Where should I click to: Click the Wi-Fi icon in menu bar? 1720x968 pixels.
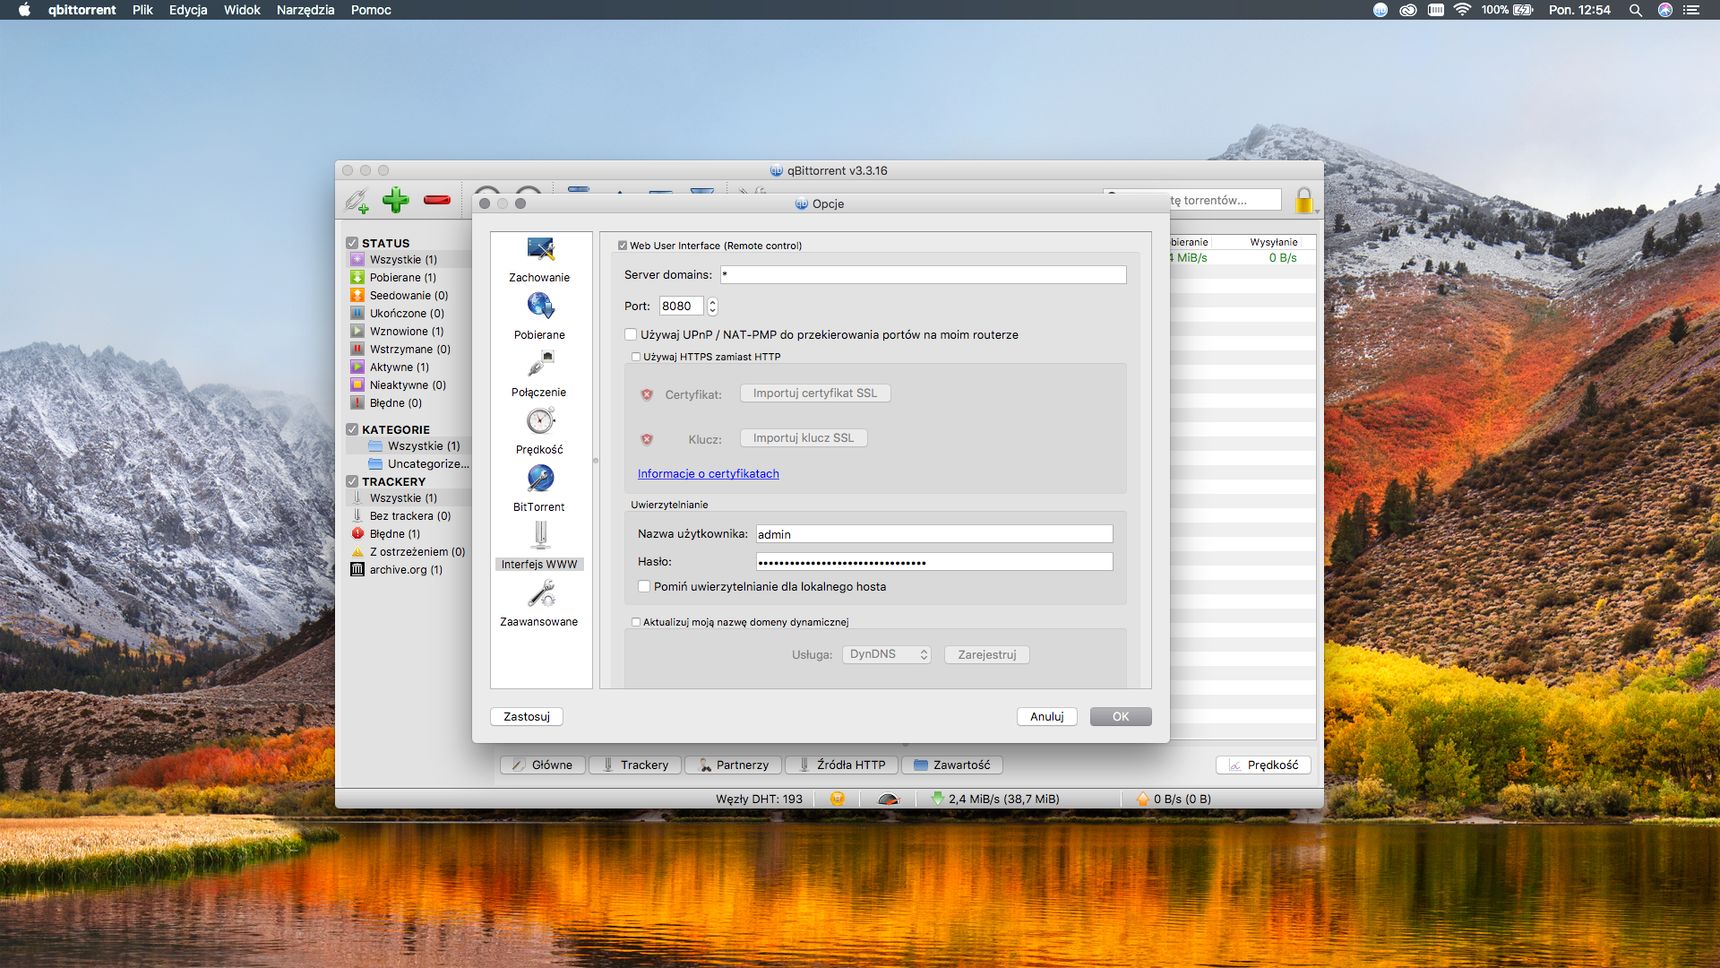coord(1462,10)
